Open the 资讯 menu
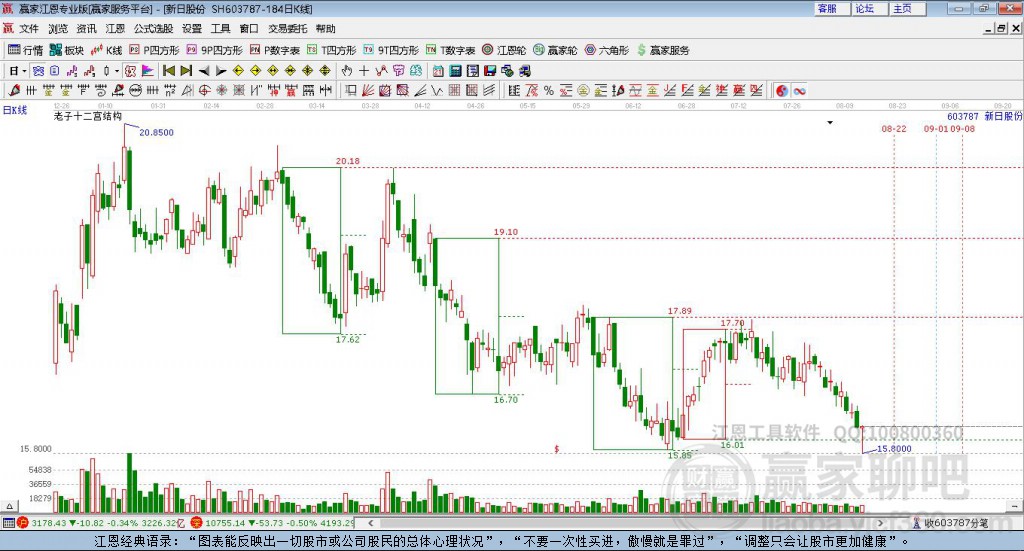The width and height of the screenshot is (1024, 551). point(86,29)
